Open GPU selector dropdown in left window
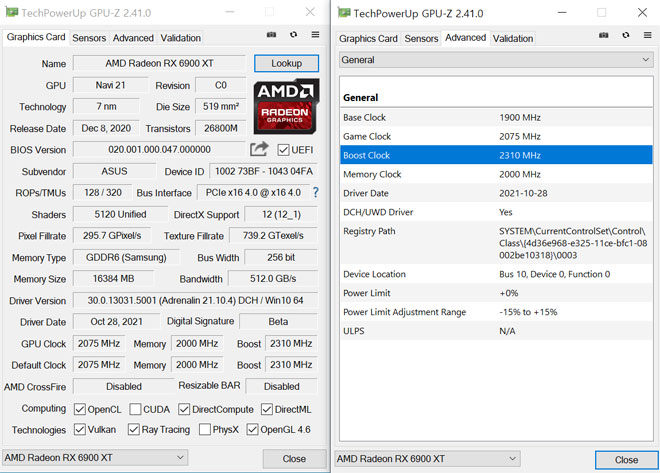 point(95,457)
